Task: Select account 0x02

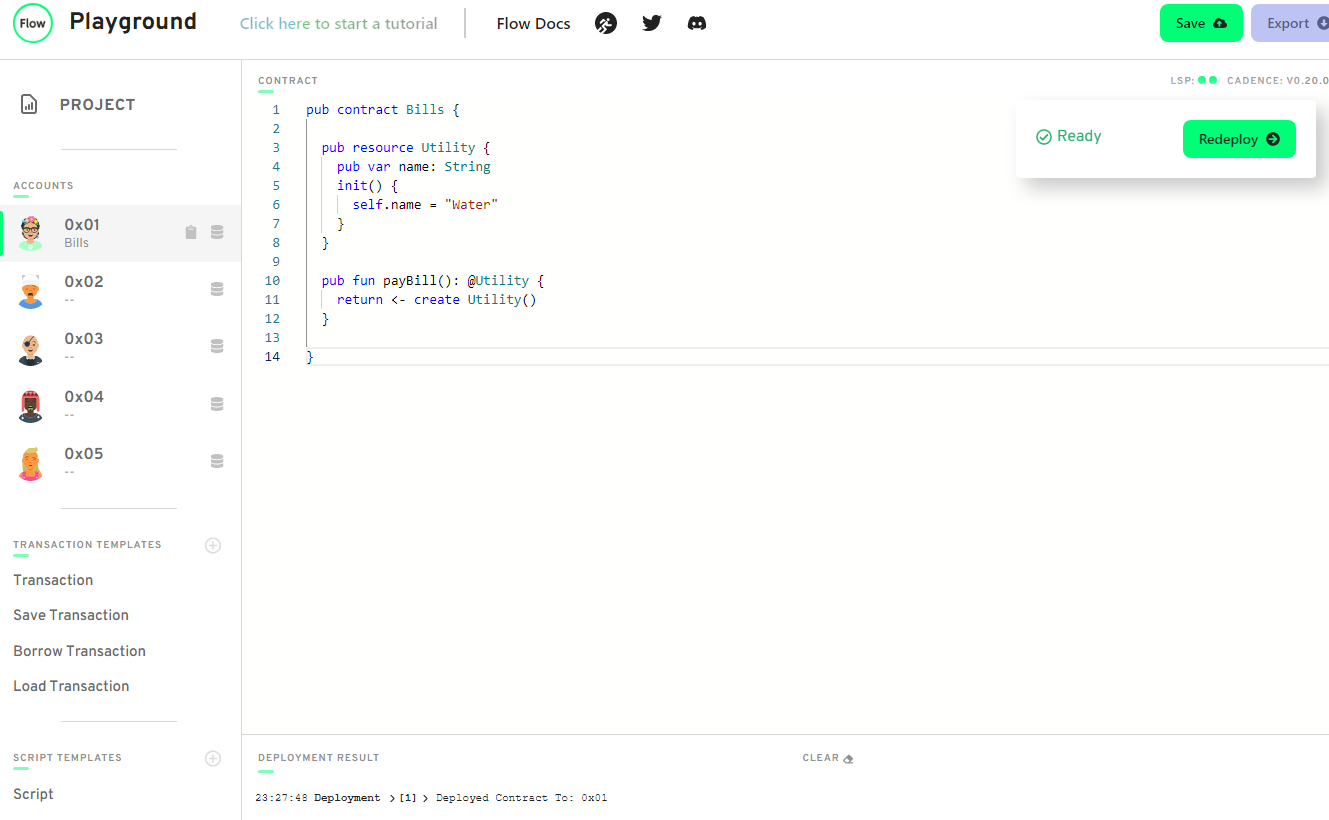Action: [121, 290]
